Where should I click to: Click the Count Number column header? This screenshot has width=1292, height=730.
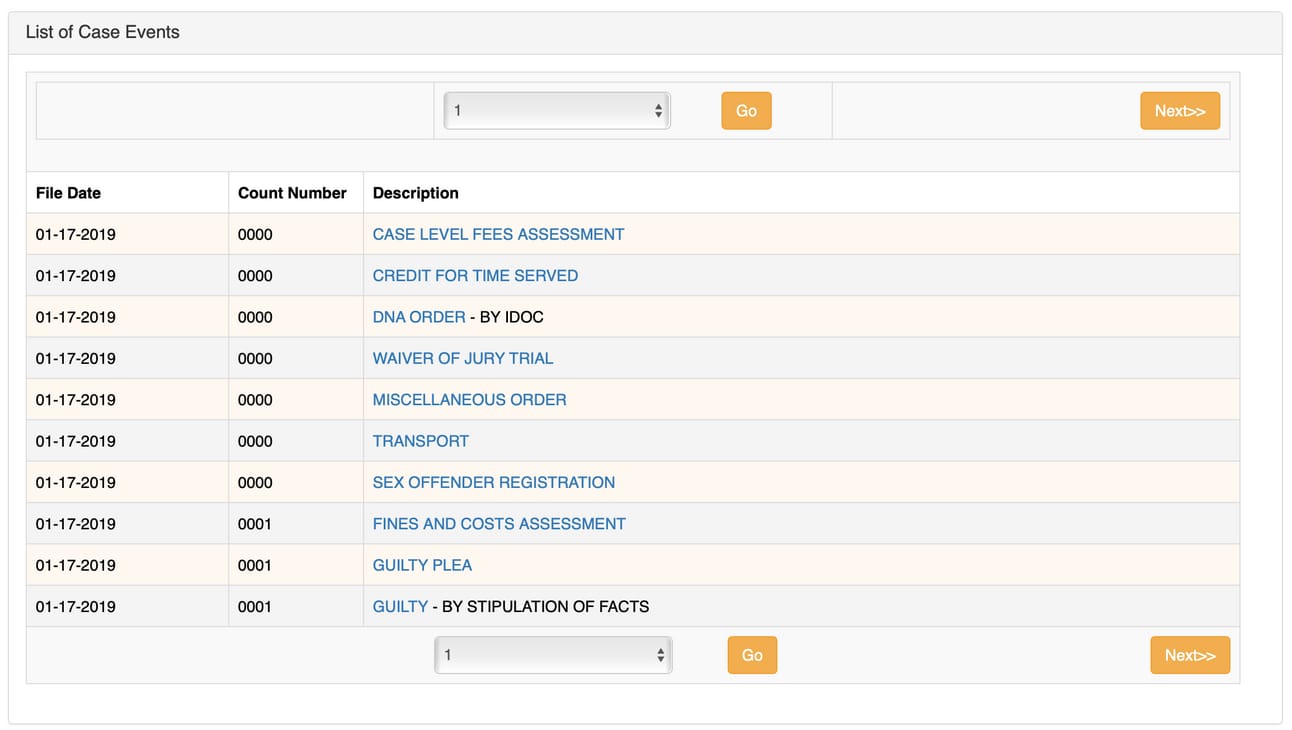point(292,193)
